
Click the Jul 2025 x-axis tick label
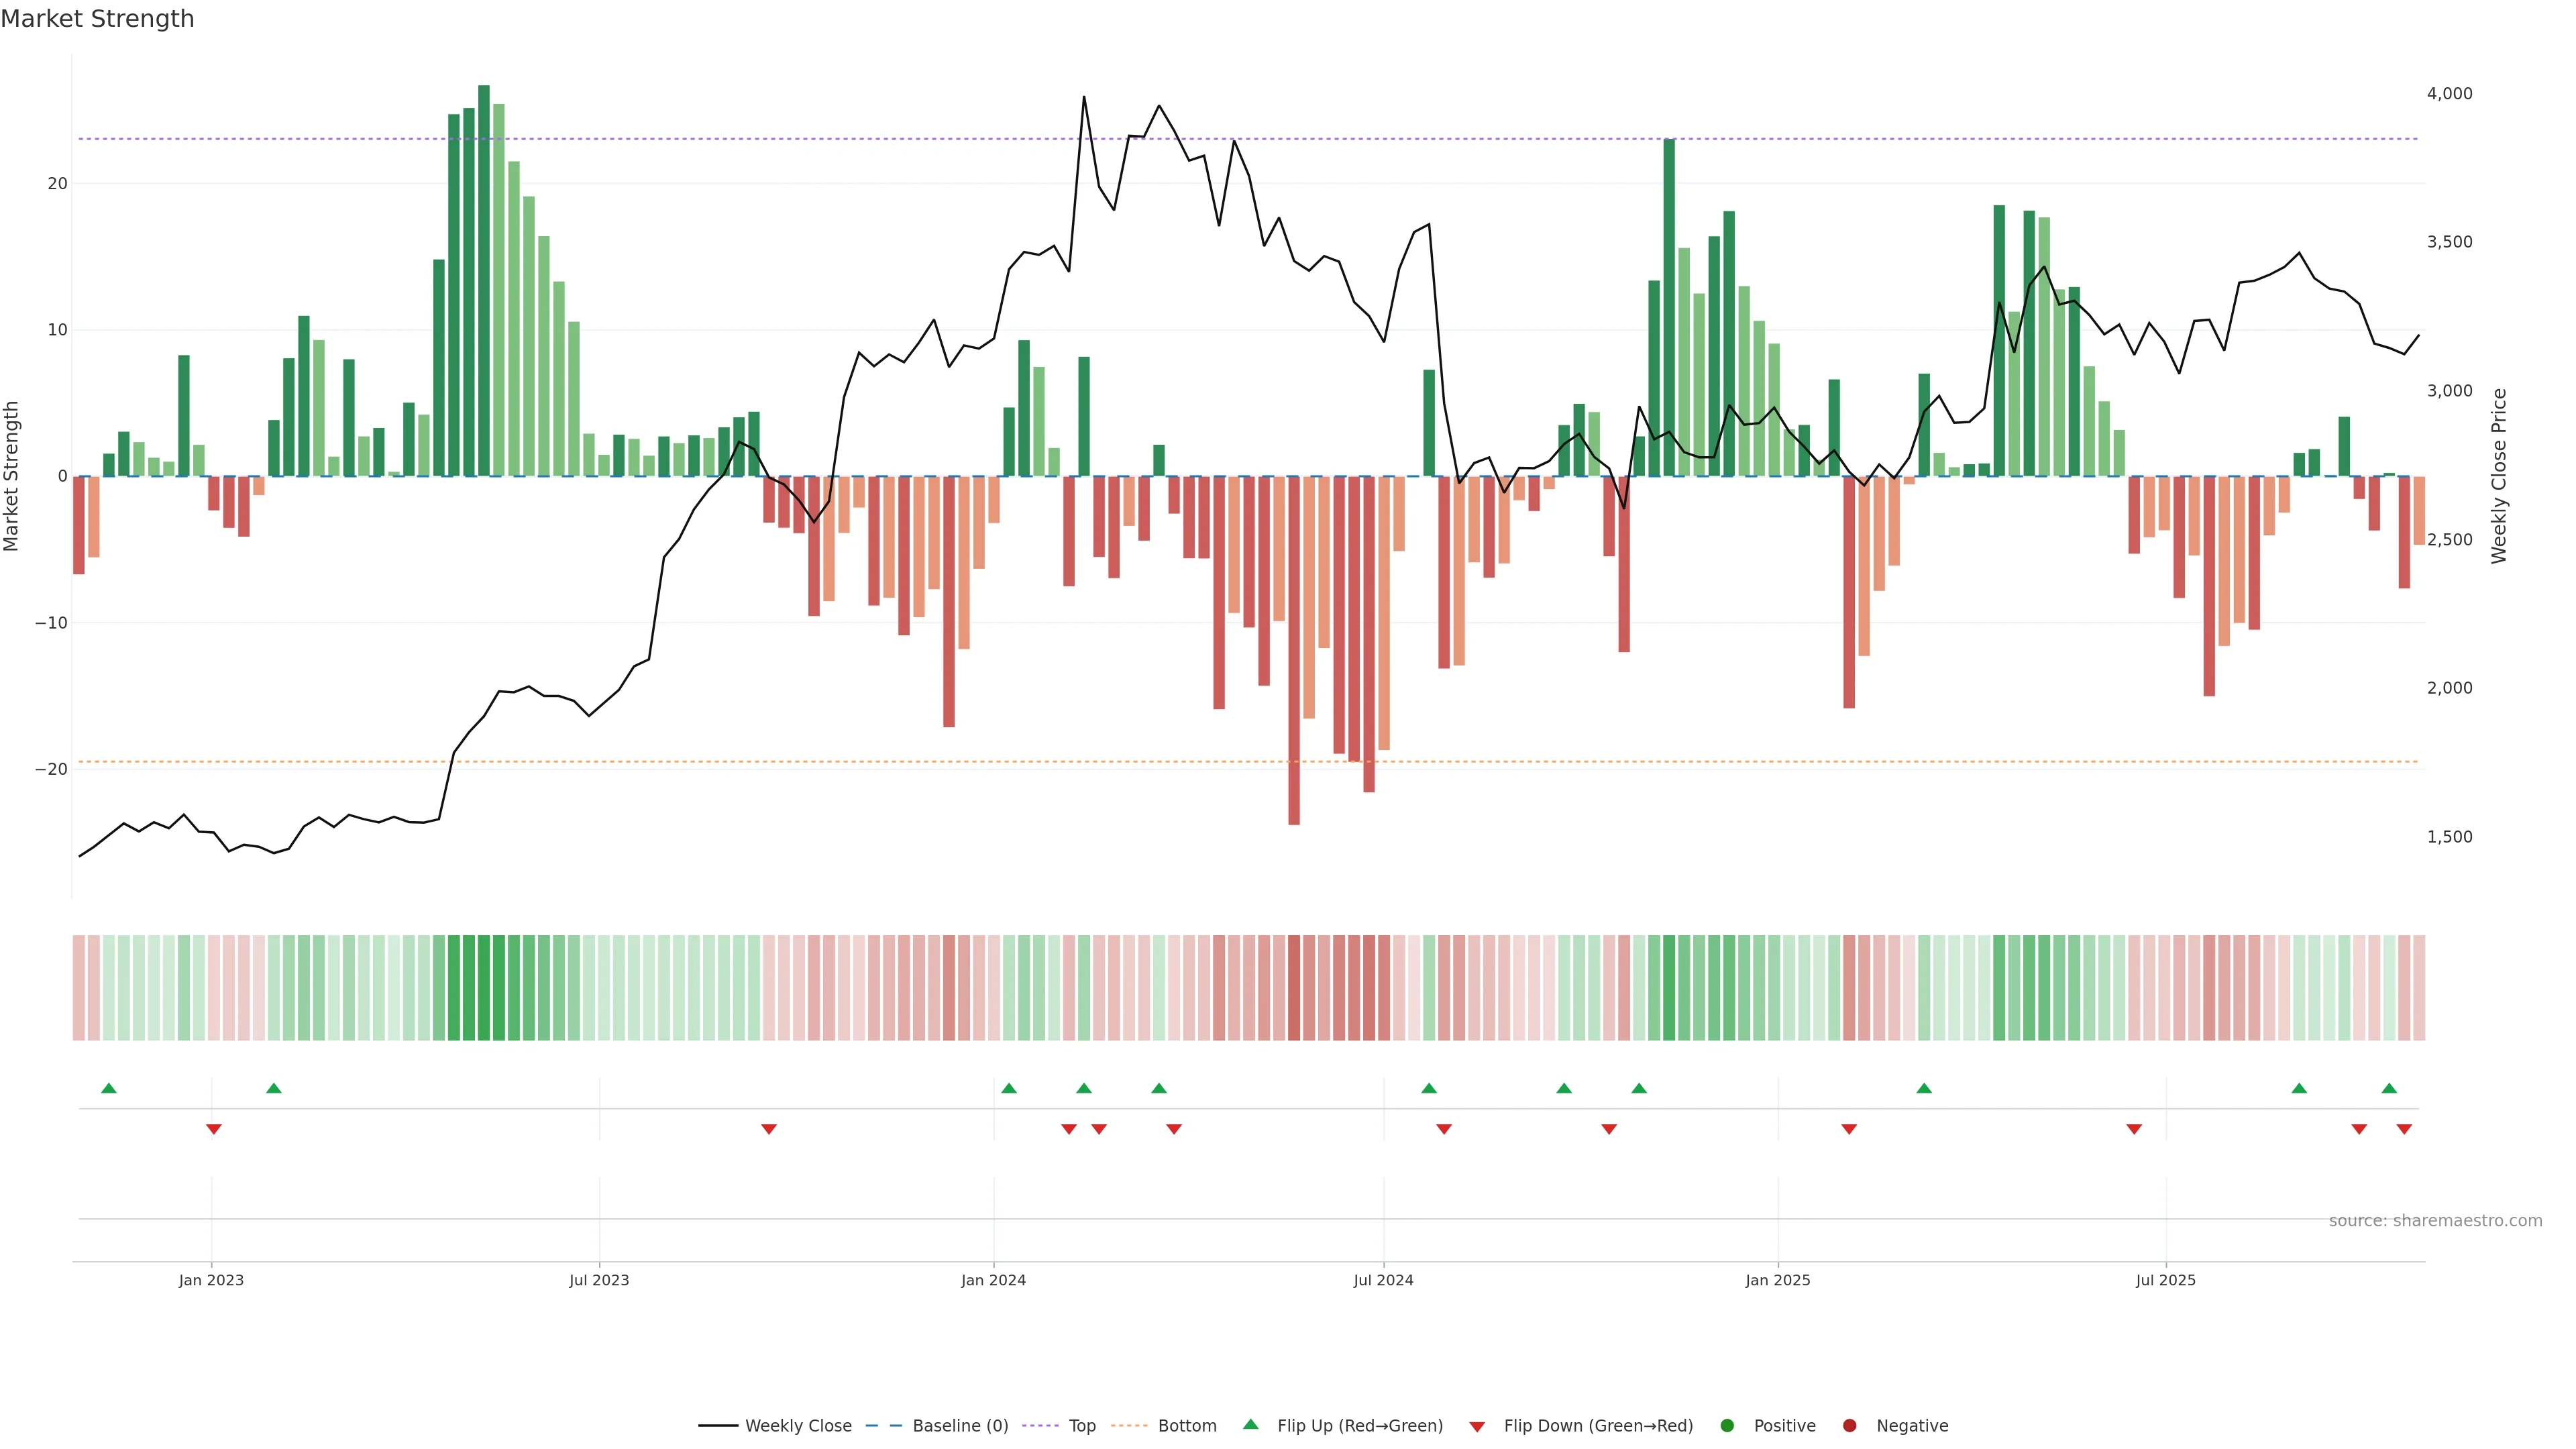point(2165,1280)
